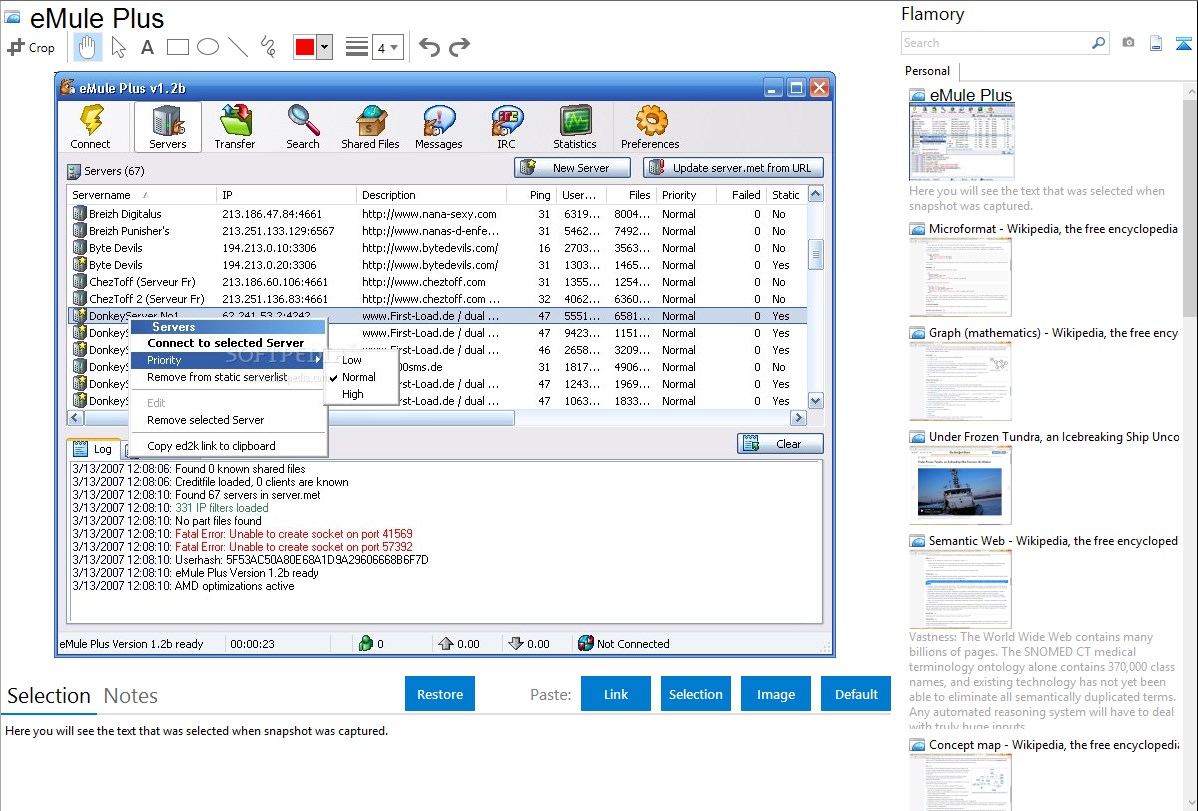Open the Servers toolbar section in eMule
This screenshot has width=1198, height=811.
tap(167, 128)
